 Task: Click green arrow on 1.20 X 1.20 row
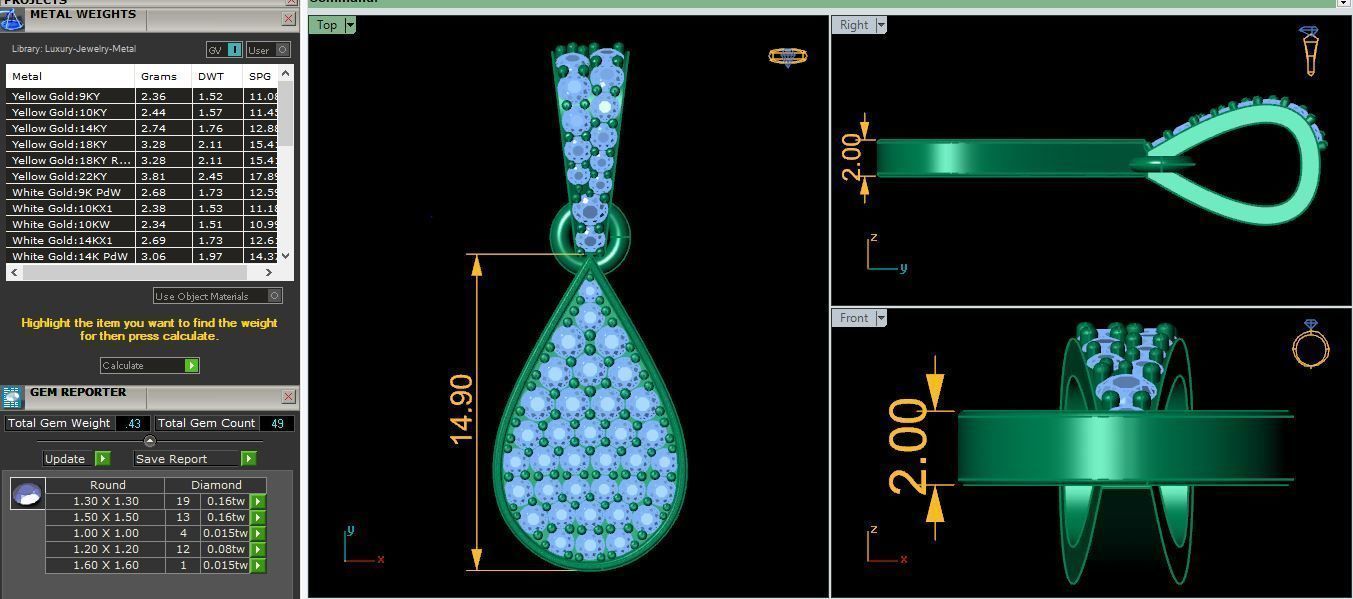258,549
